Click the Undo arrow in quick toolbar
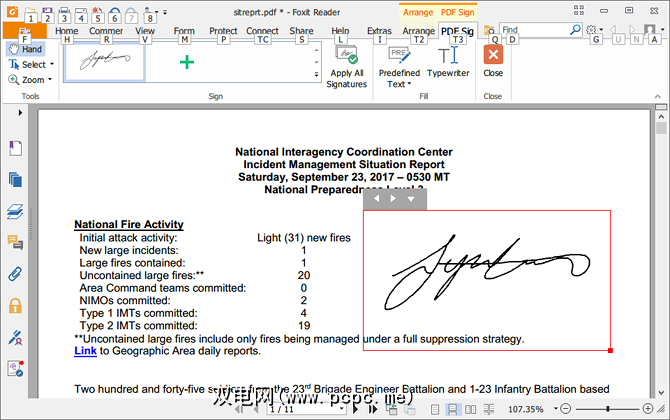Viewport: 670px width, 420px height. point(115,13)
